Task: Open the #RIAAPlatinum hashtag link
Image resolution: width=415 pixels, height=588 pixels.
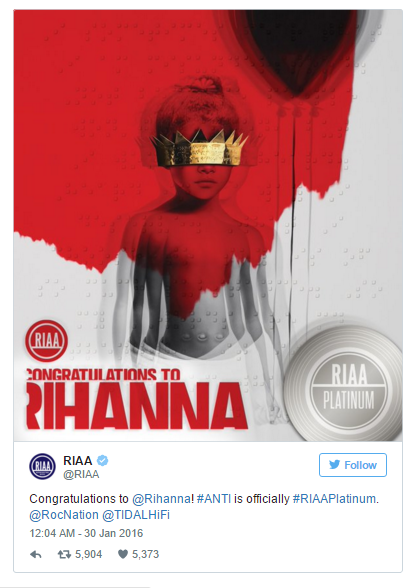Action: (x=334, y=499)
